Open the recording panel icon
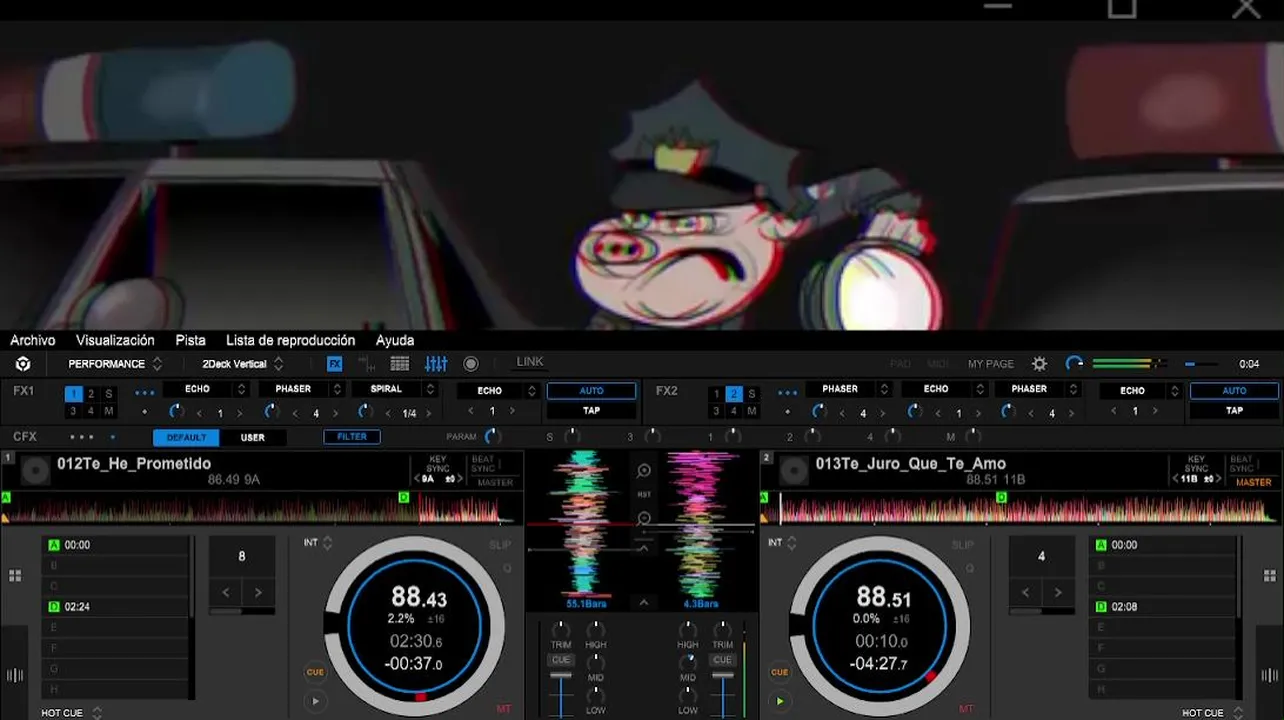Image resolution: width=1284 pixels, height=720 pixels. coord(471,364)
